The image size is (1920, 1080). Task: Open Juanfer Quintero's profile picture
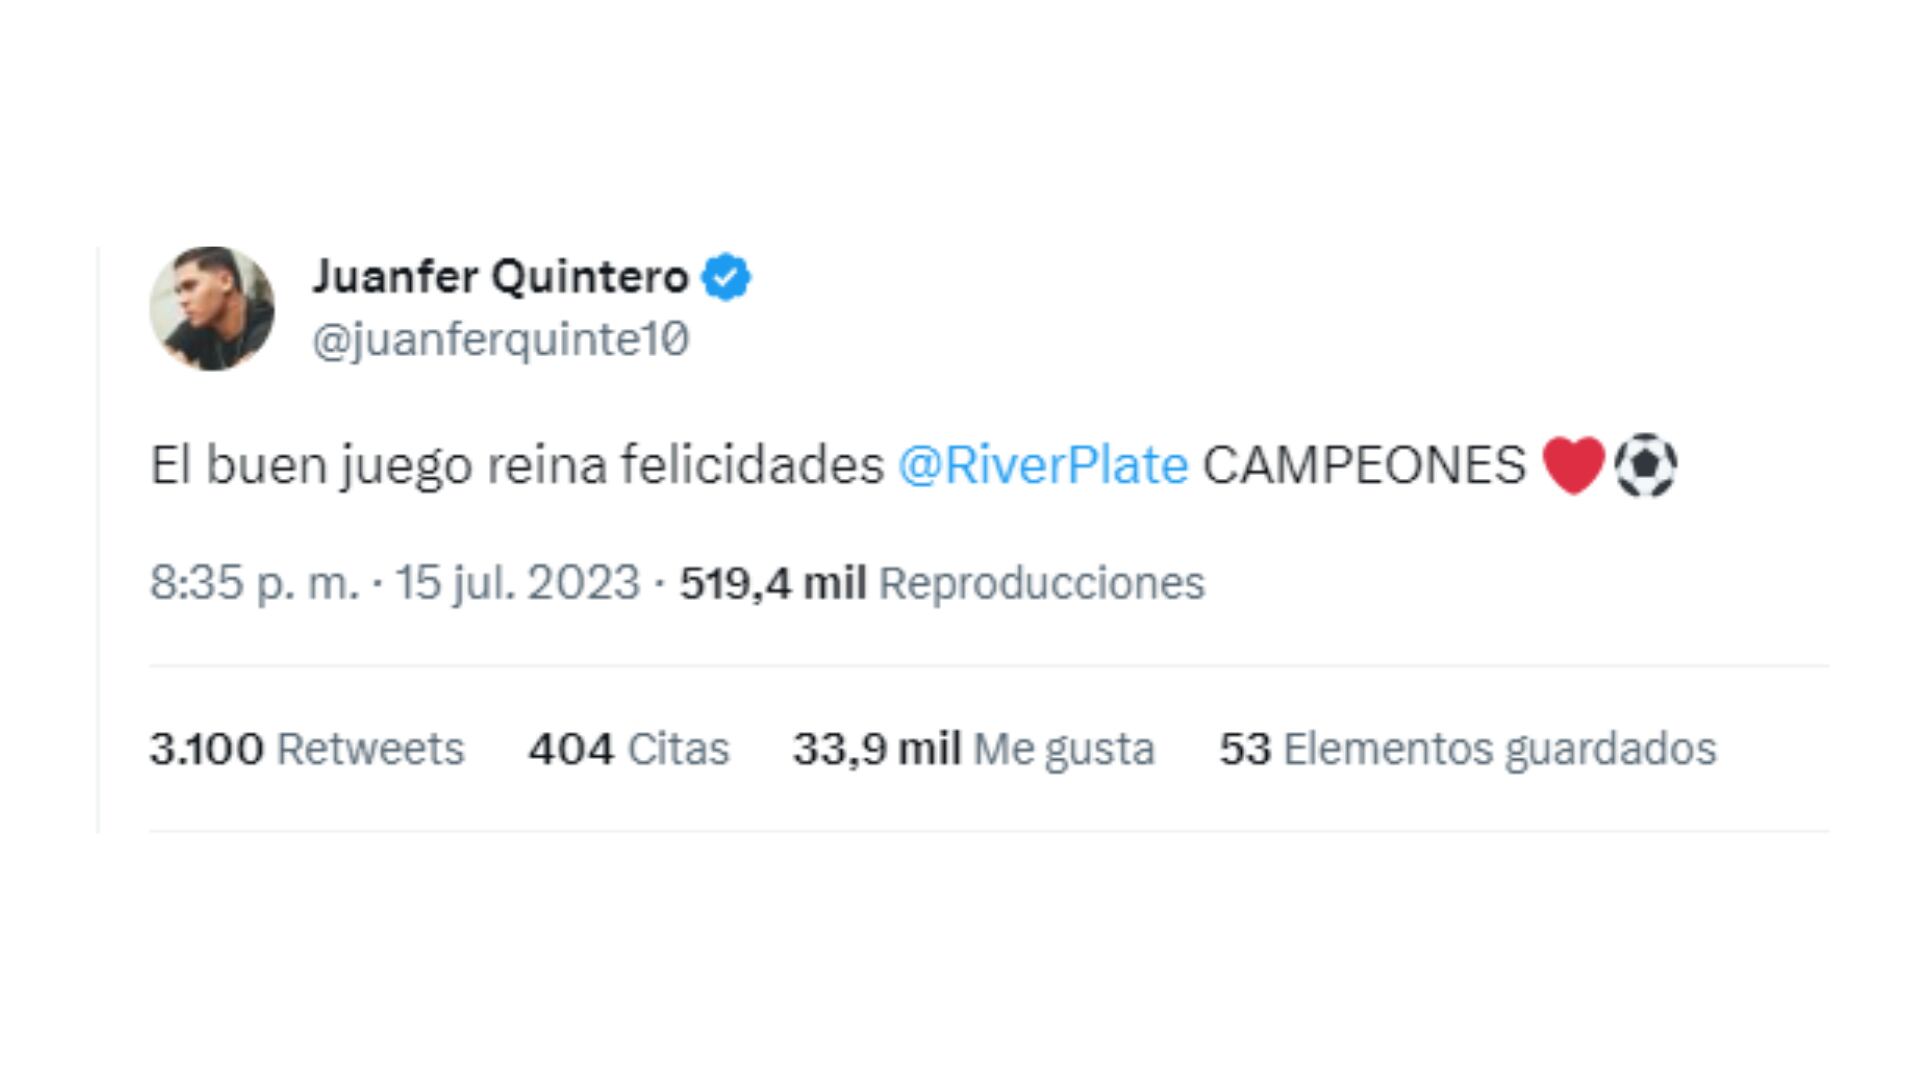click(213, 308)
